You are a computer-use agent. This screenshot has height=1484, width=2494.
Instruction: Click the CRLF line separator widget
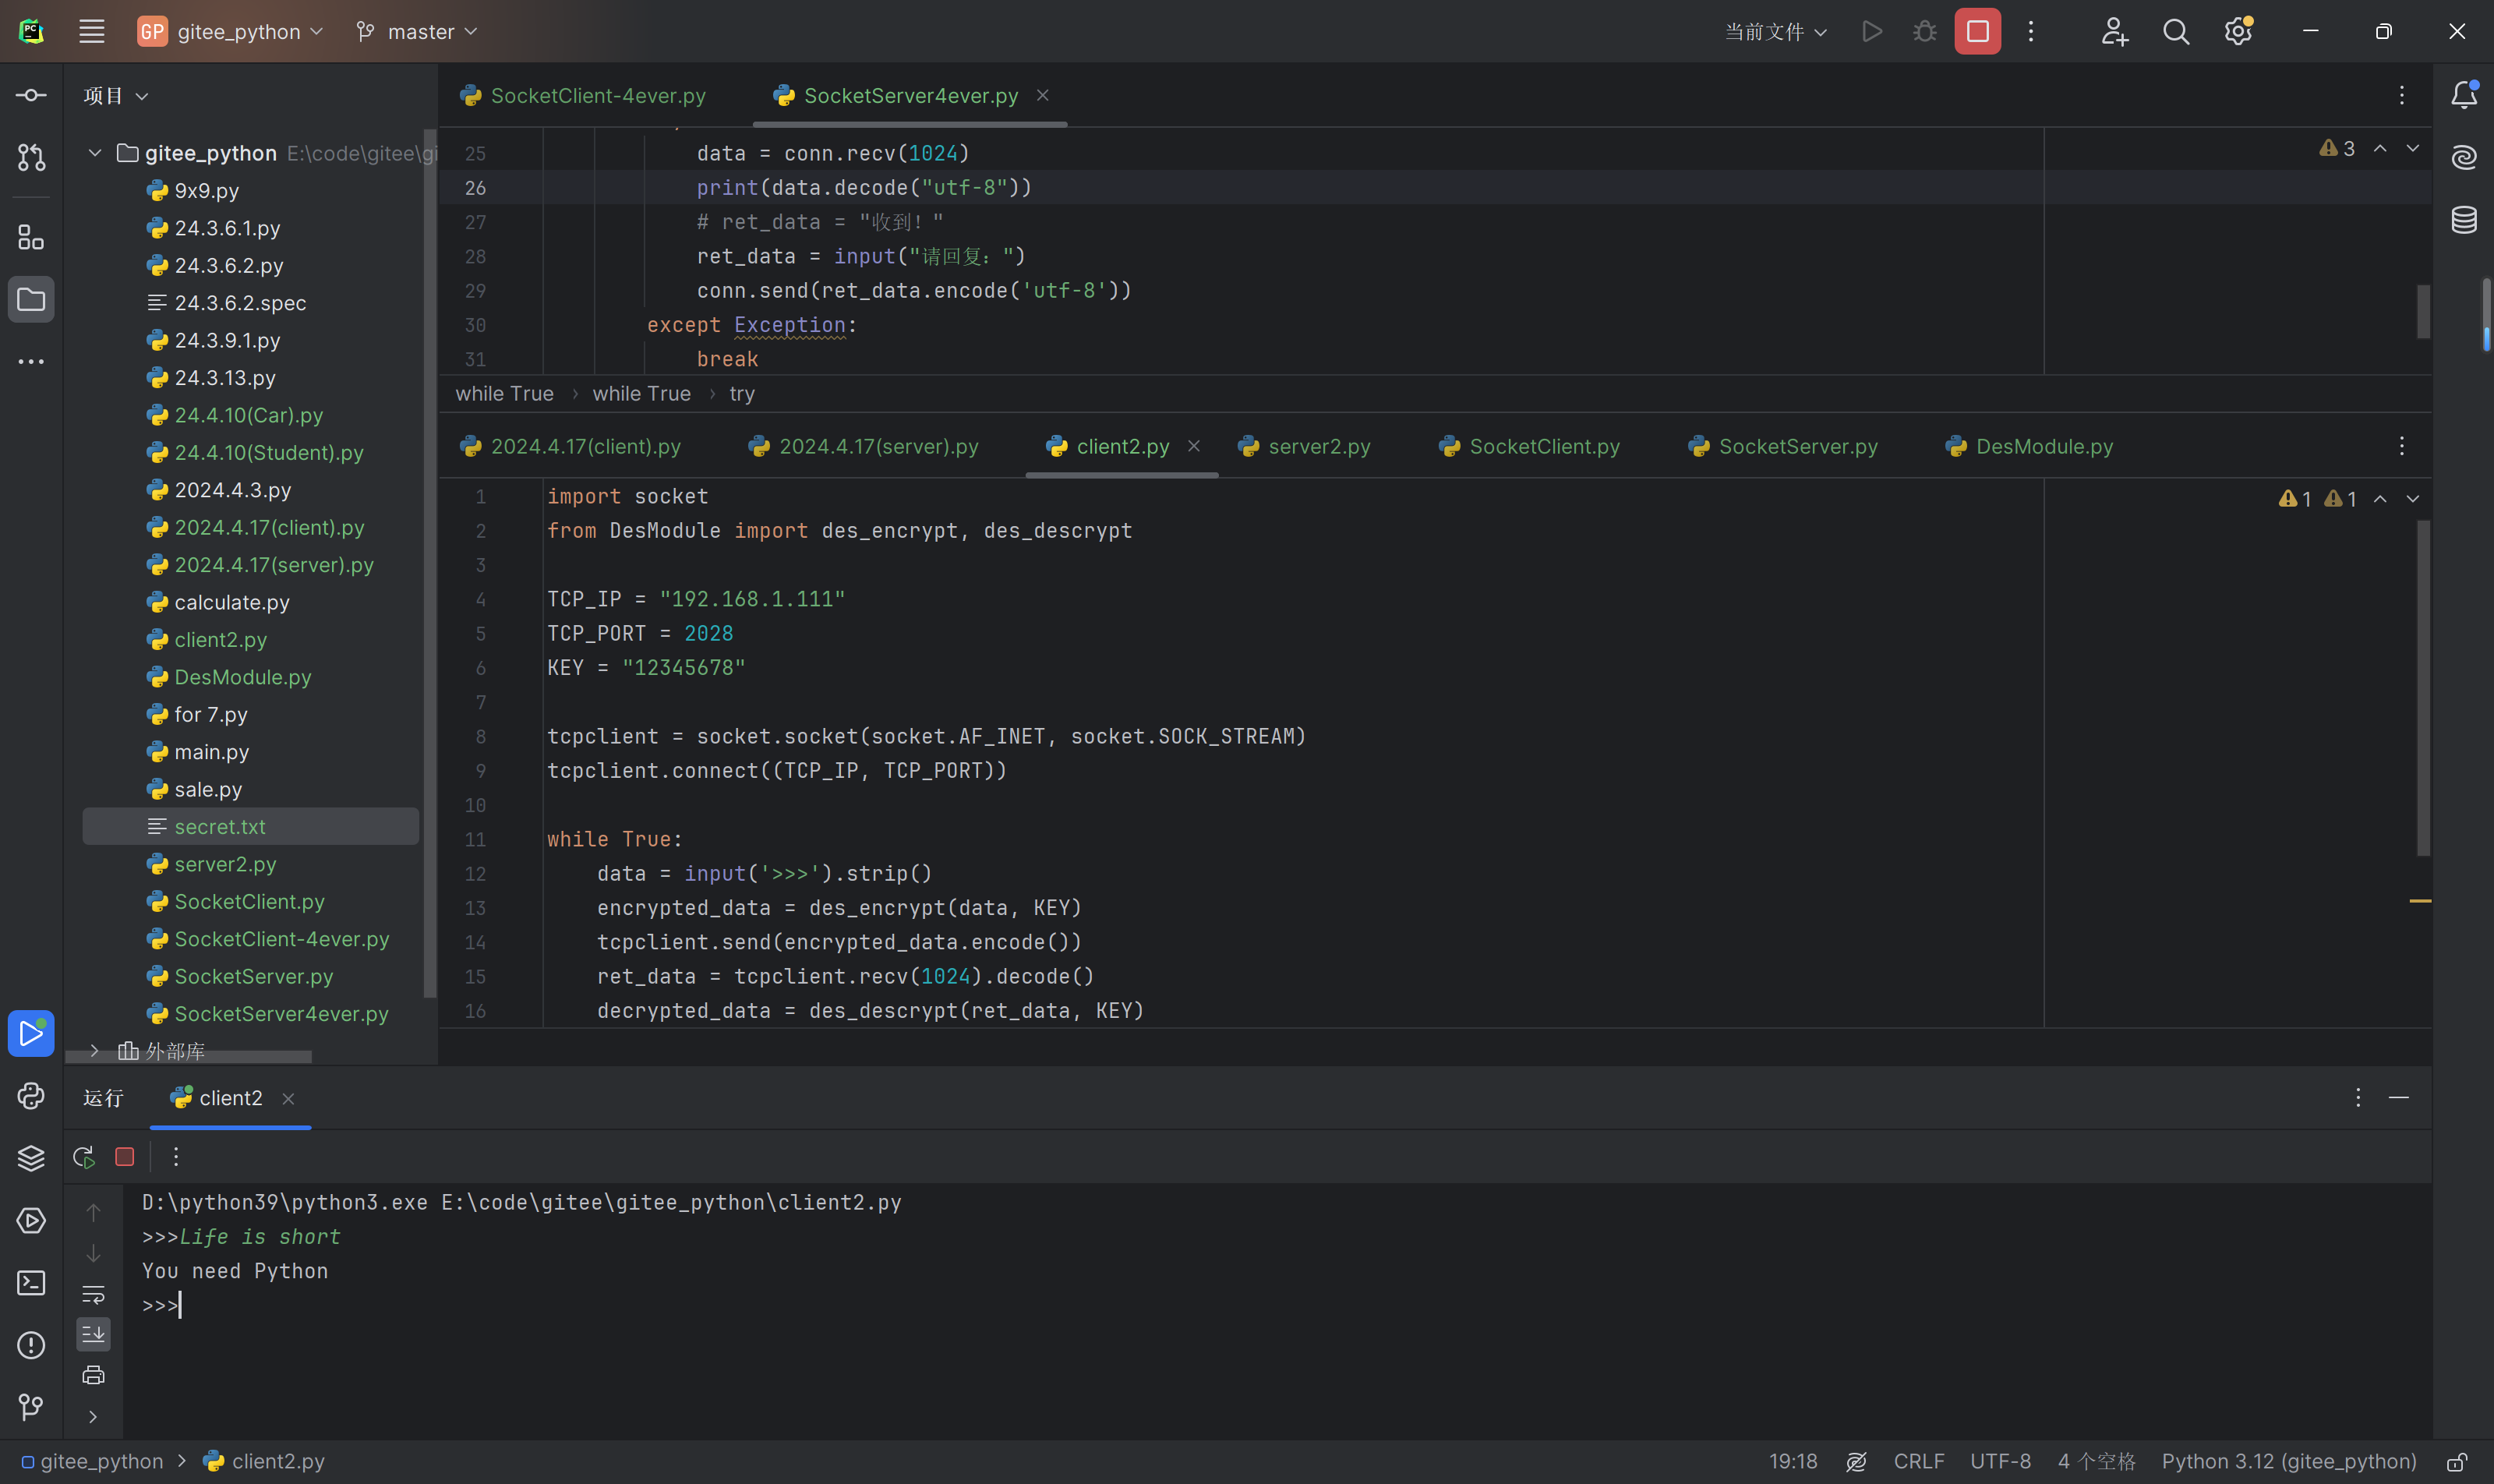(x=1918, y=1462)
